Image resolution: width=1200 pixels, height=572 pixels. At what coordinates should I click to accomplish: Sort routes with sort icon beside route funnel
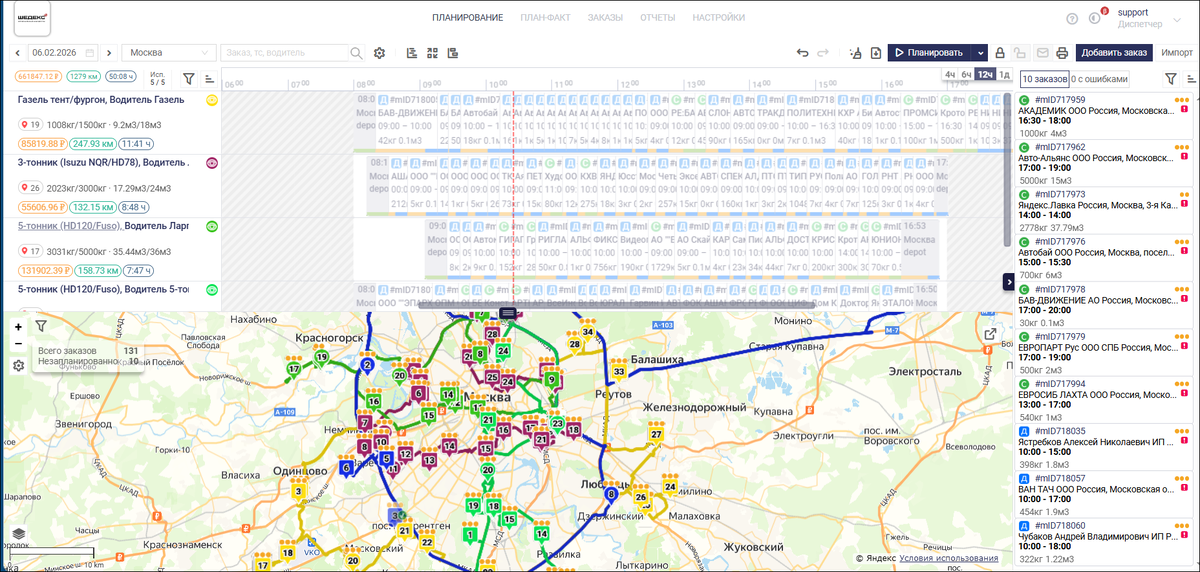click(x=210, y=78)
